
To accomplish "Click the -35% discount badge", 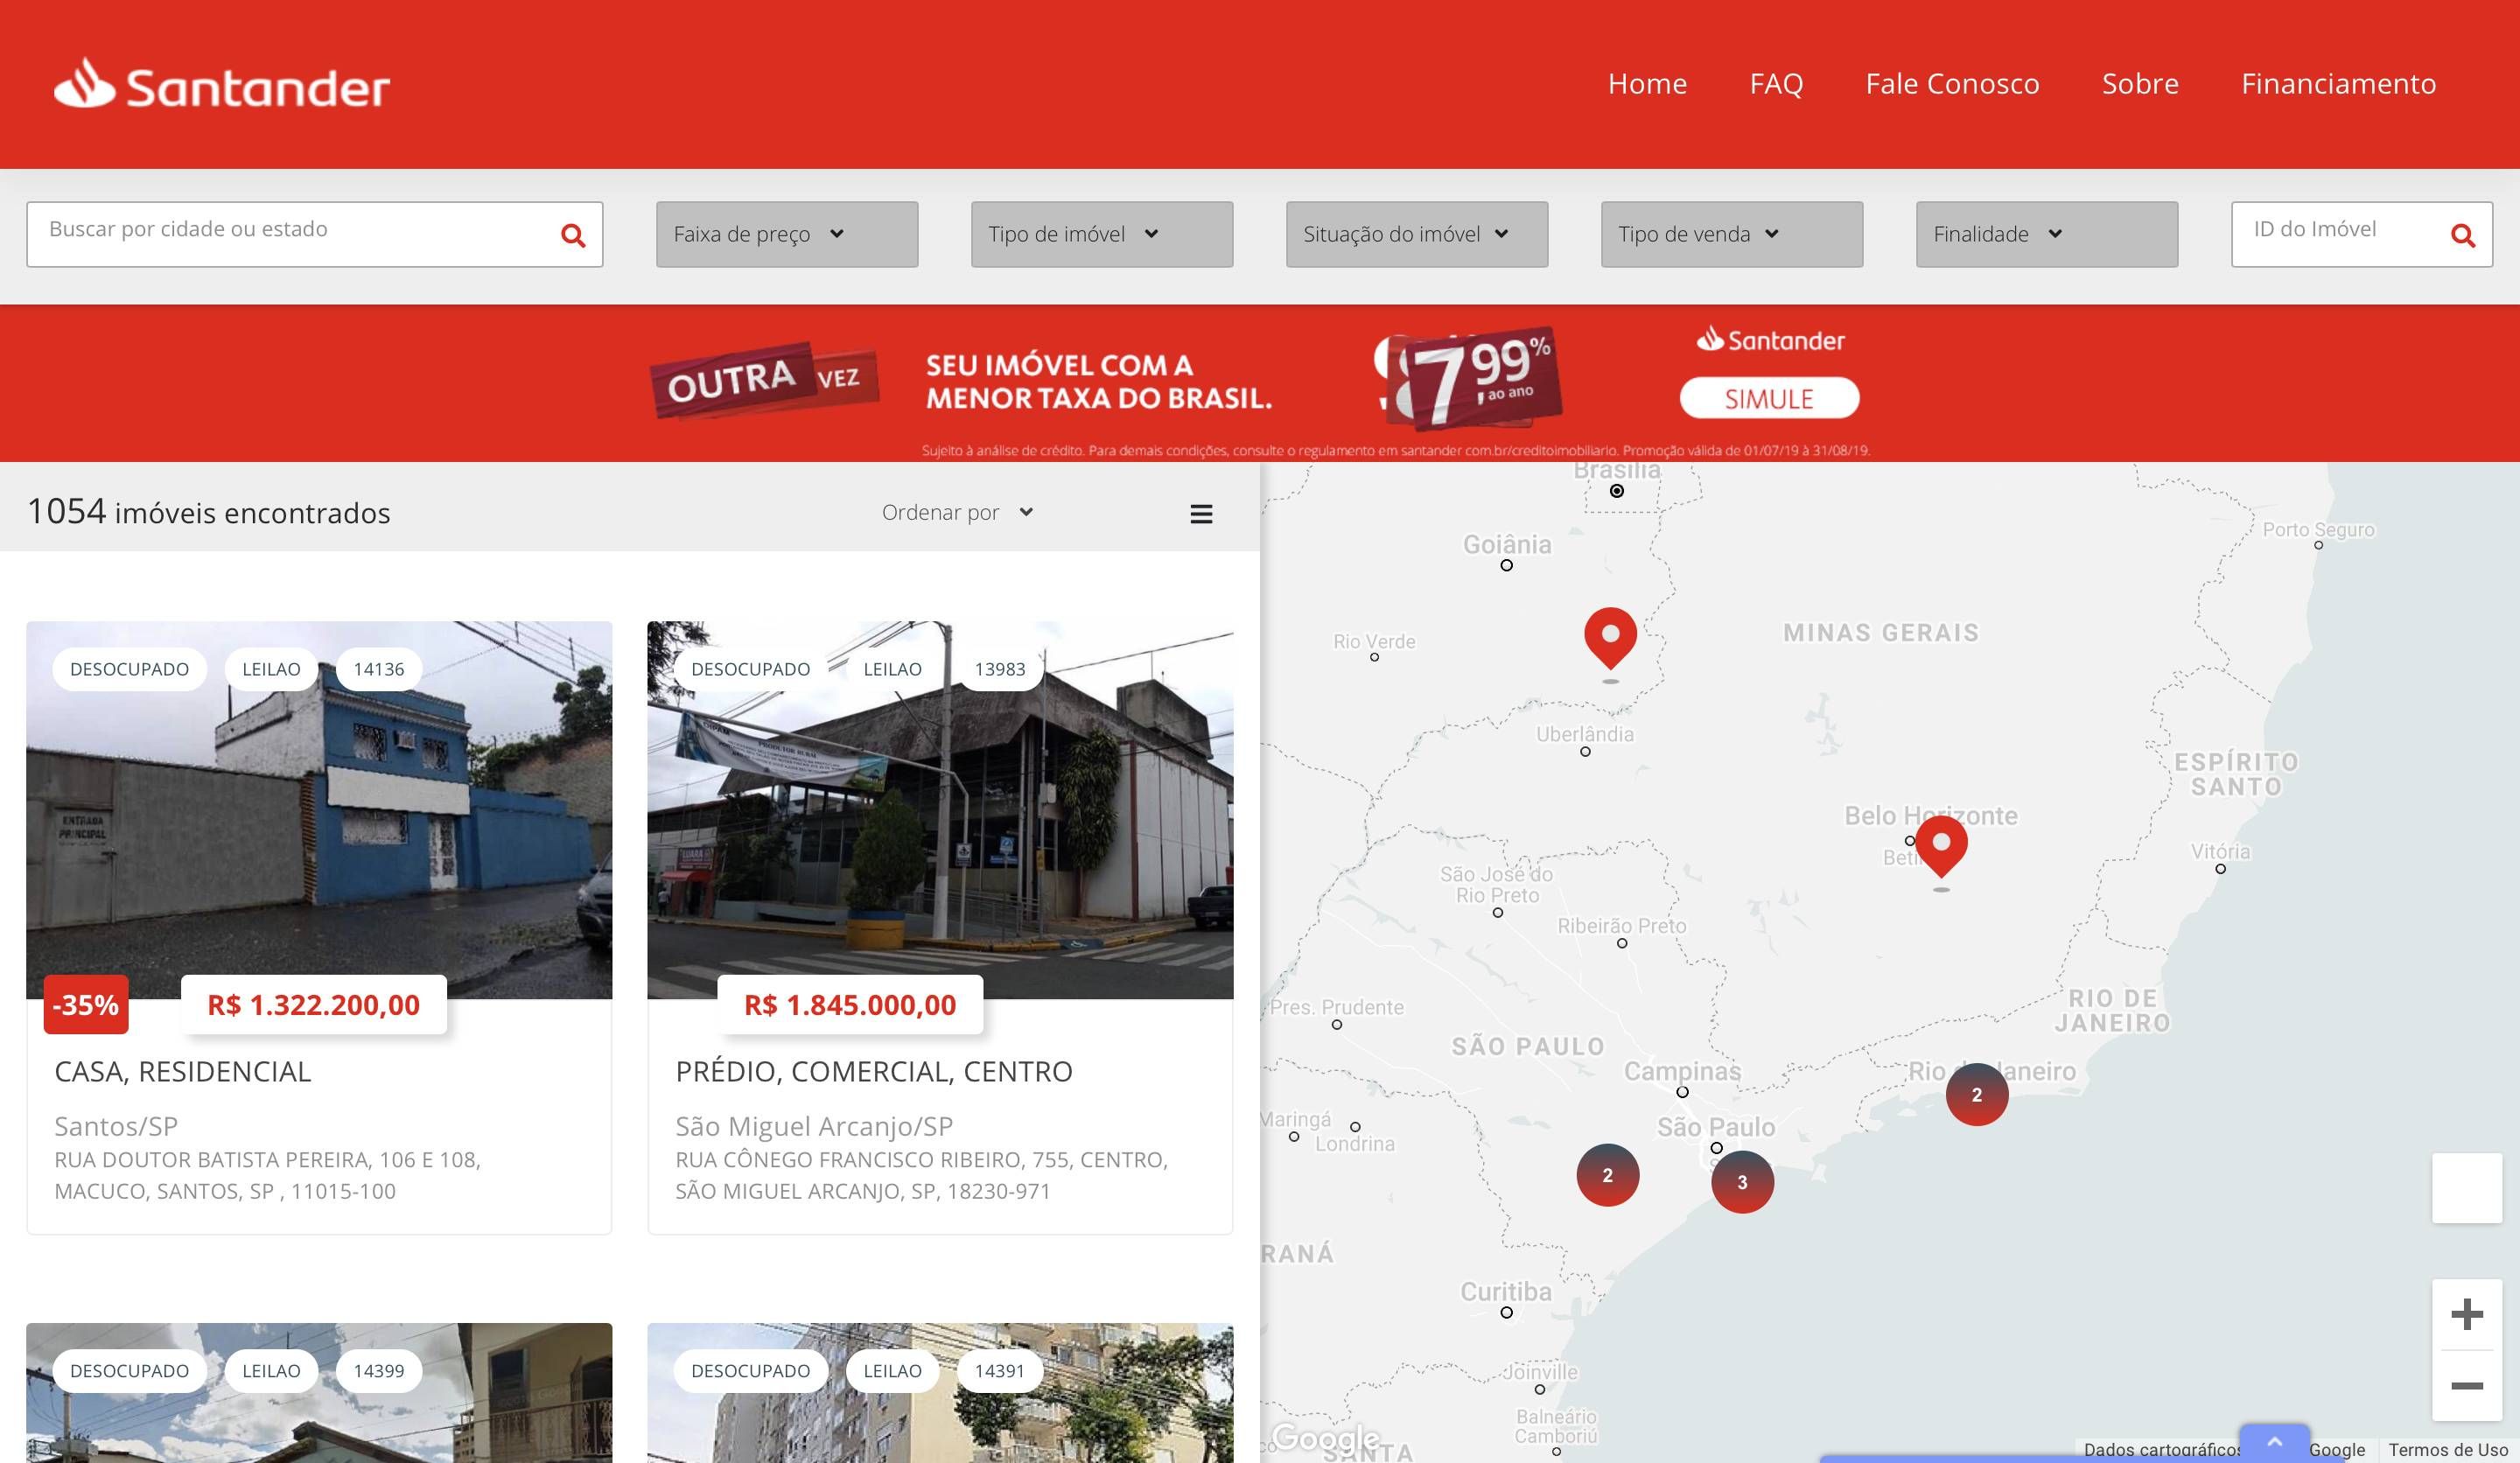I will click(86, 1005).
